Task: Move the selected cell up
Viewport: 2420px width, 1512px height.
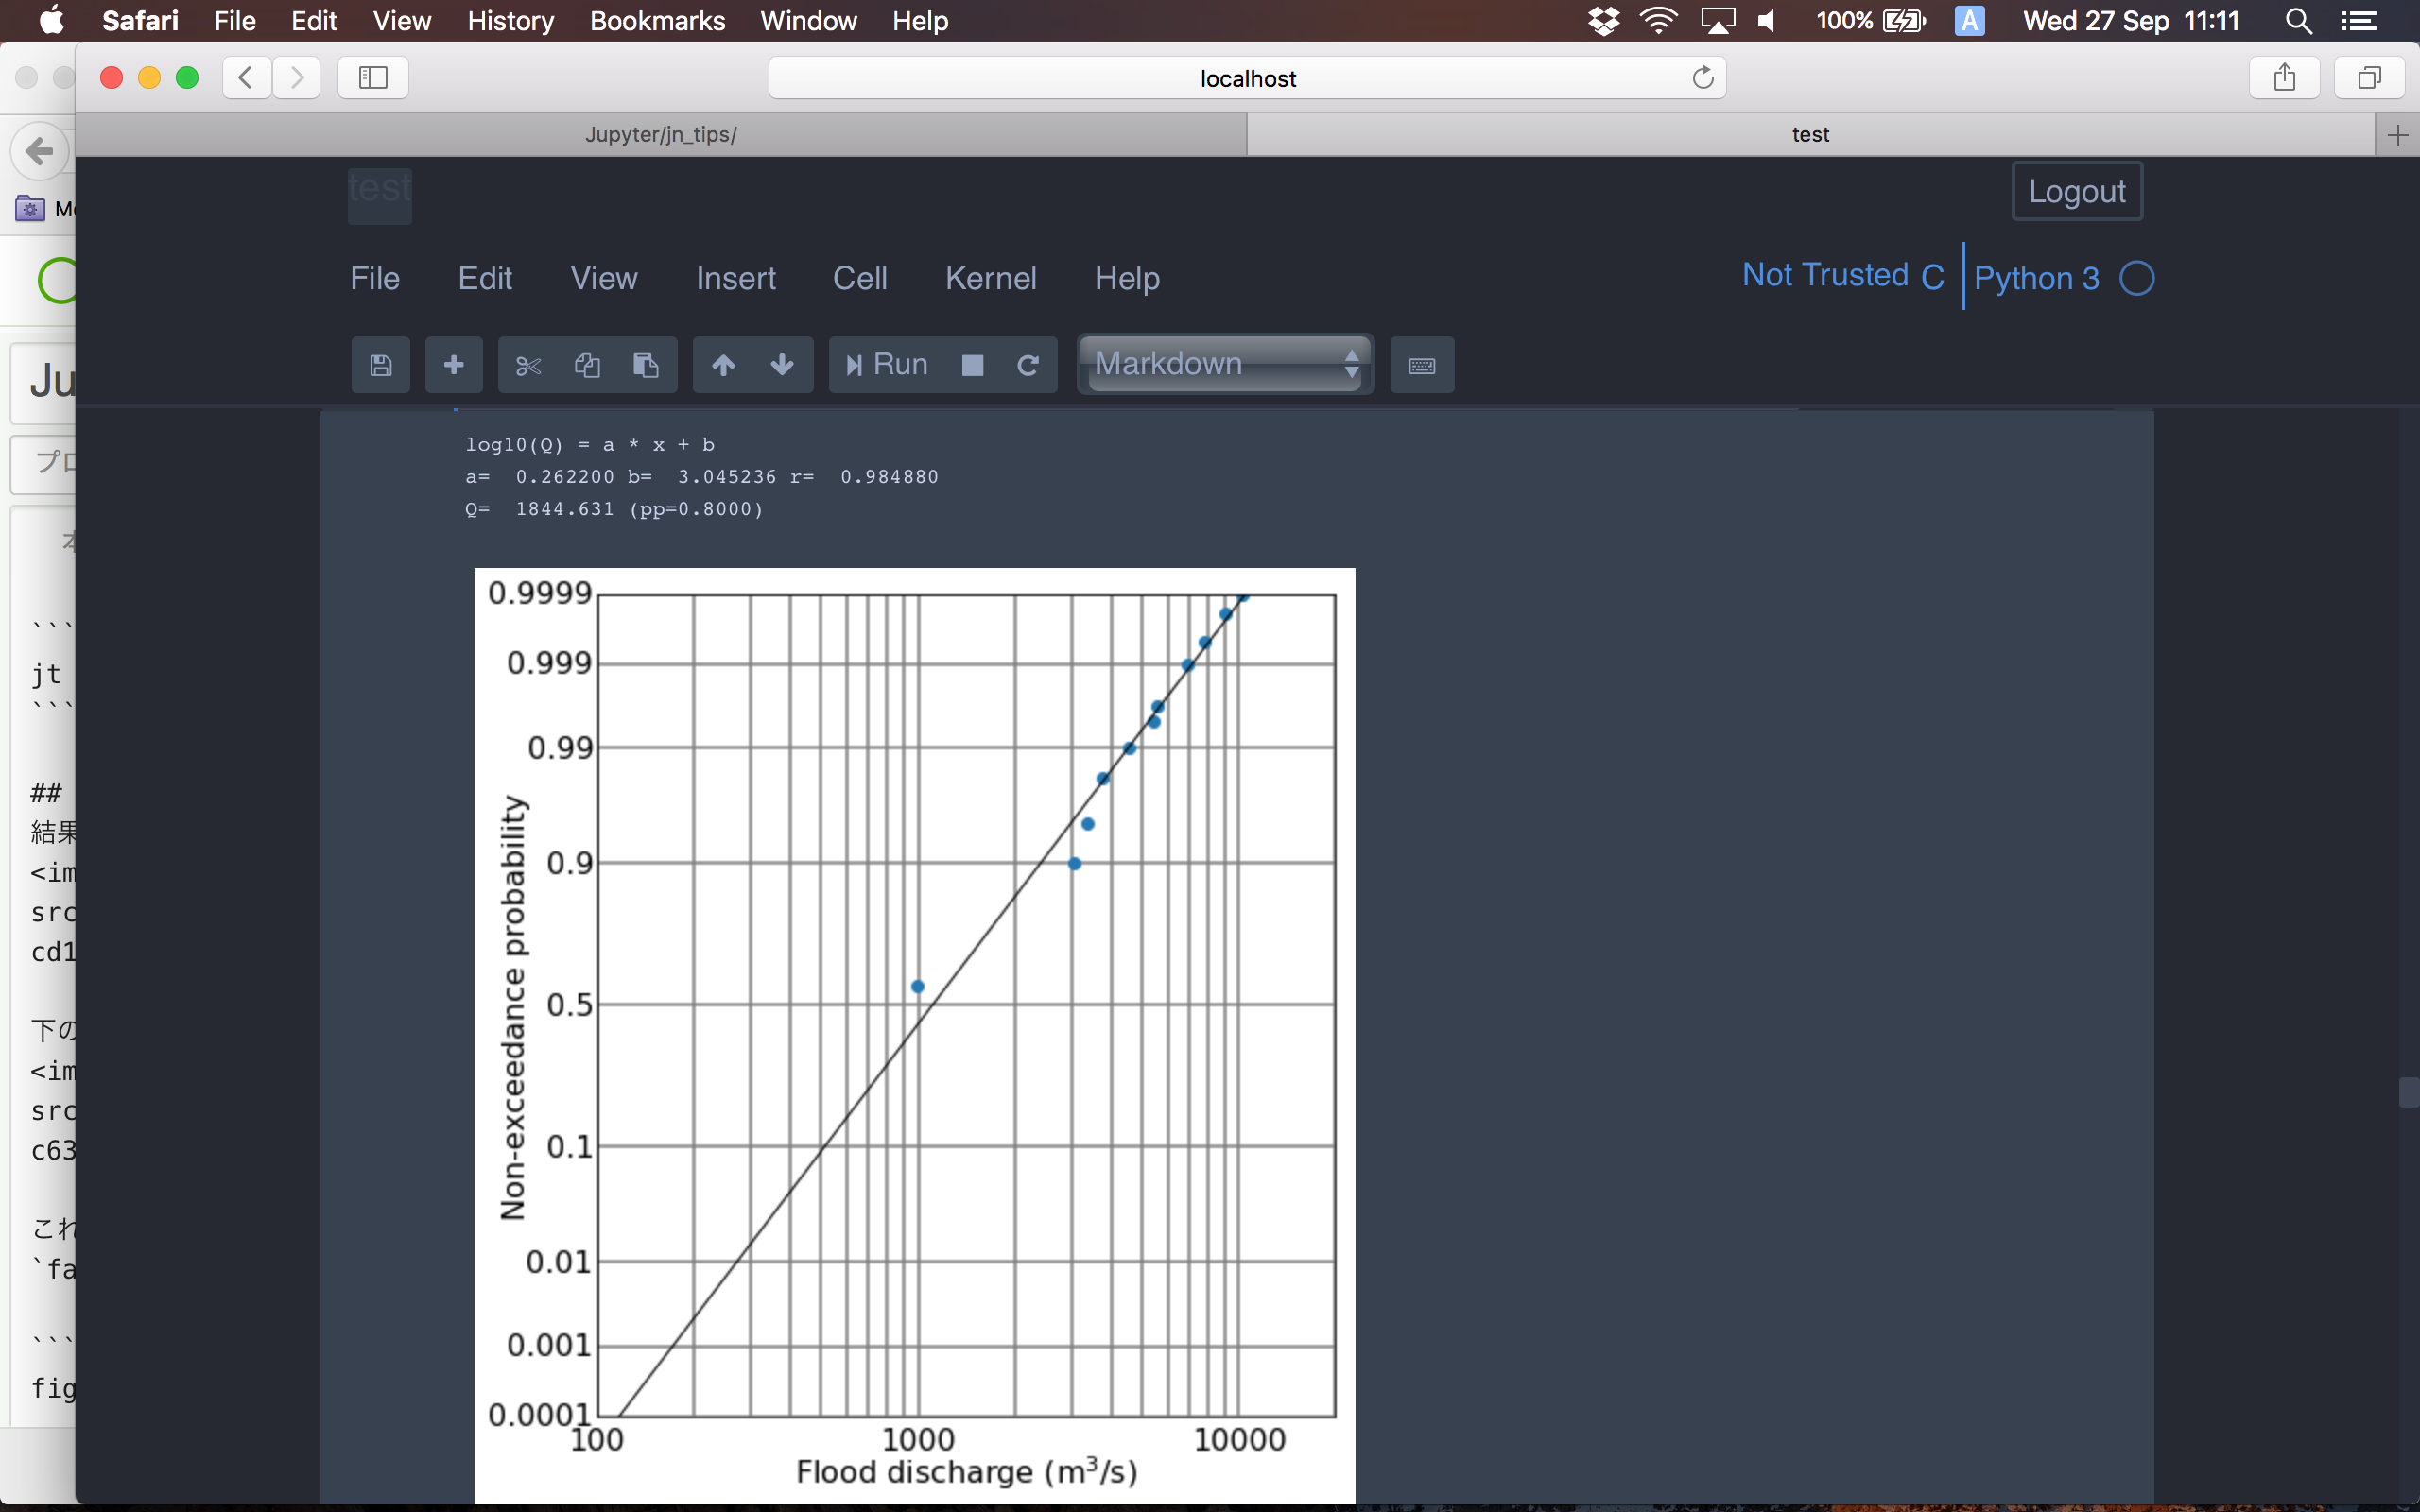Action: (722, 364)
